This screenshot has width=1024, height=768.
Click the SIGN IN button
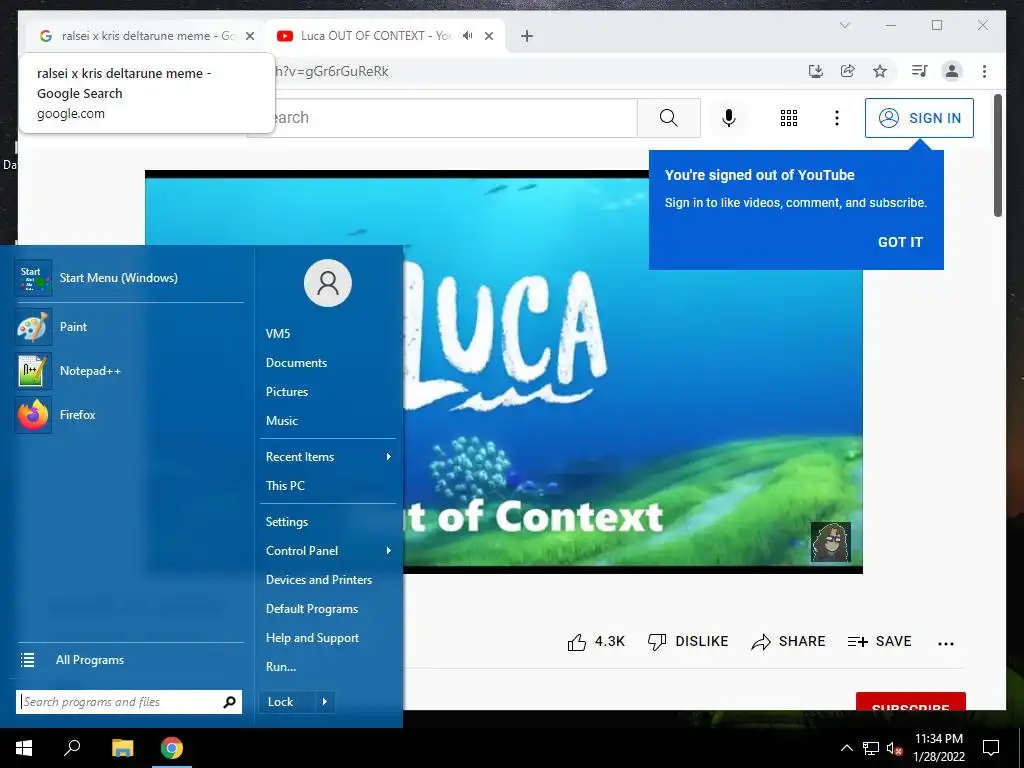tap(919, 118)
